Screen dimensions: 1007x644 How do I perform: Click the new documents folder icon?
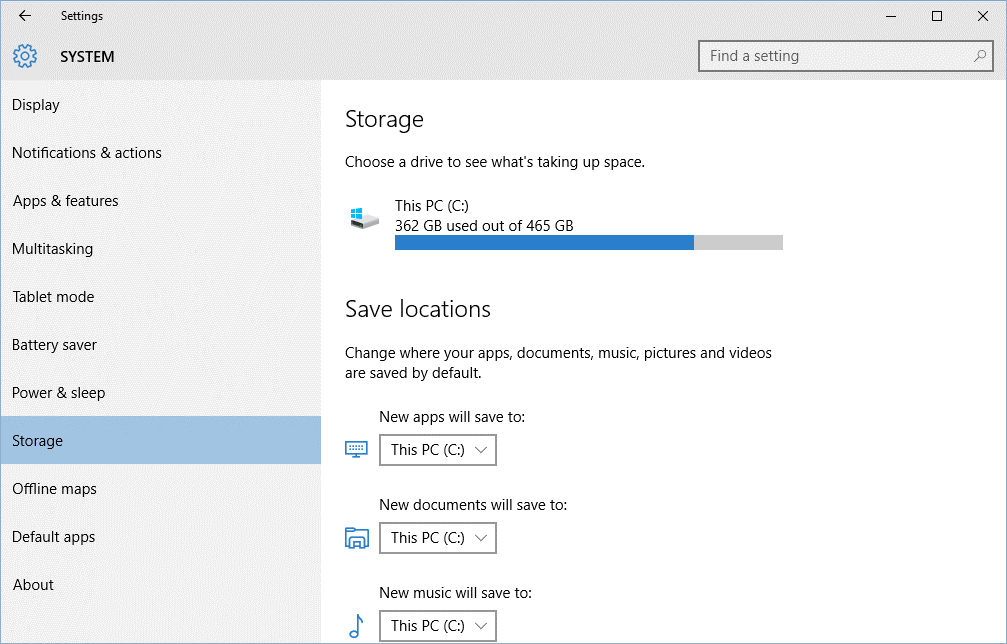point(357,538)
